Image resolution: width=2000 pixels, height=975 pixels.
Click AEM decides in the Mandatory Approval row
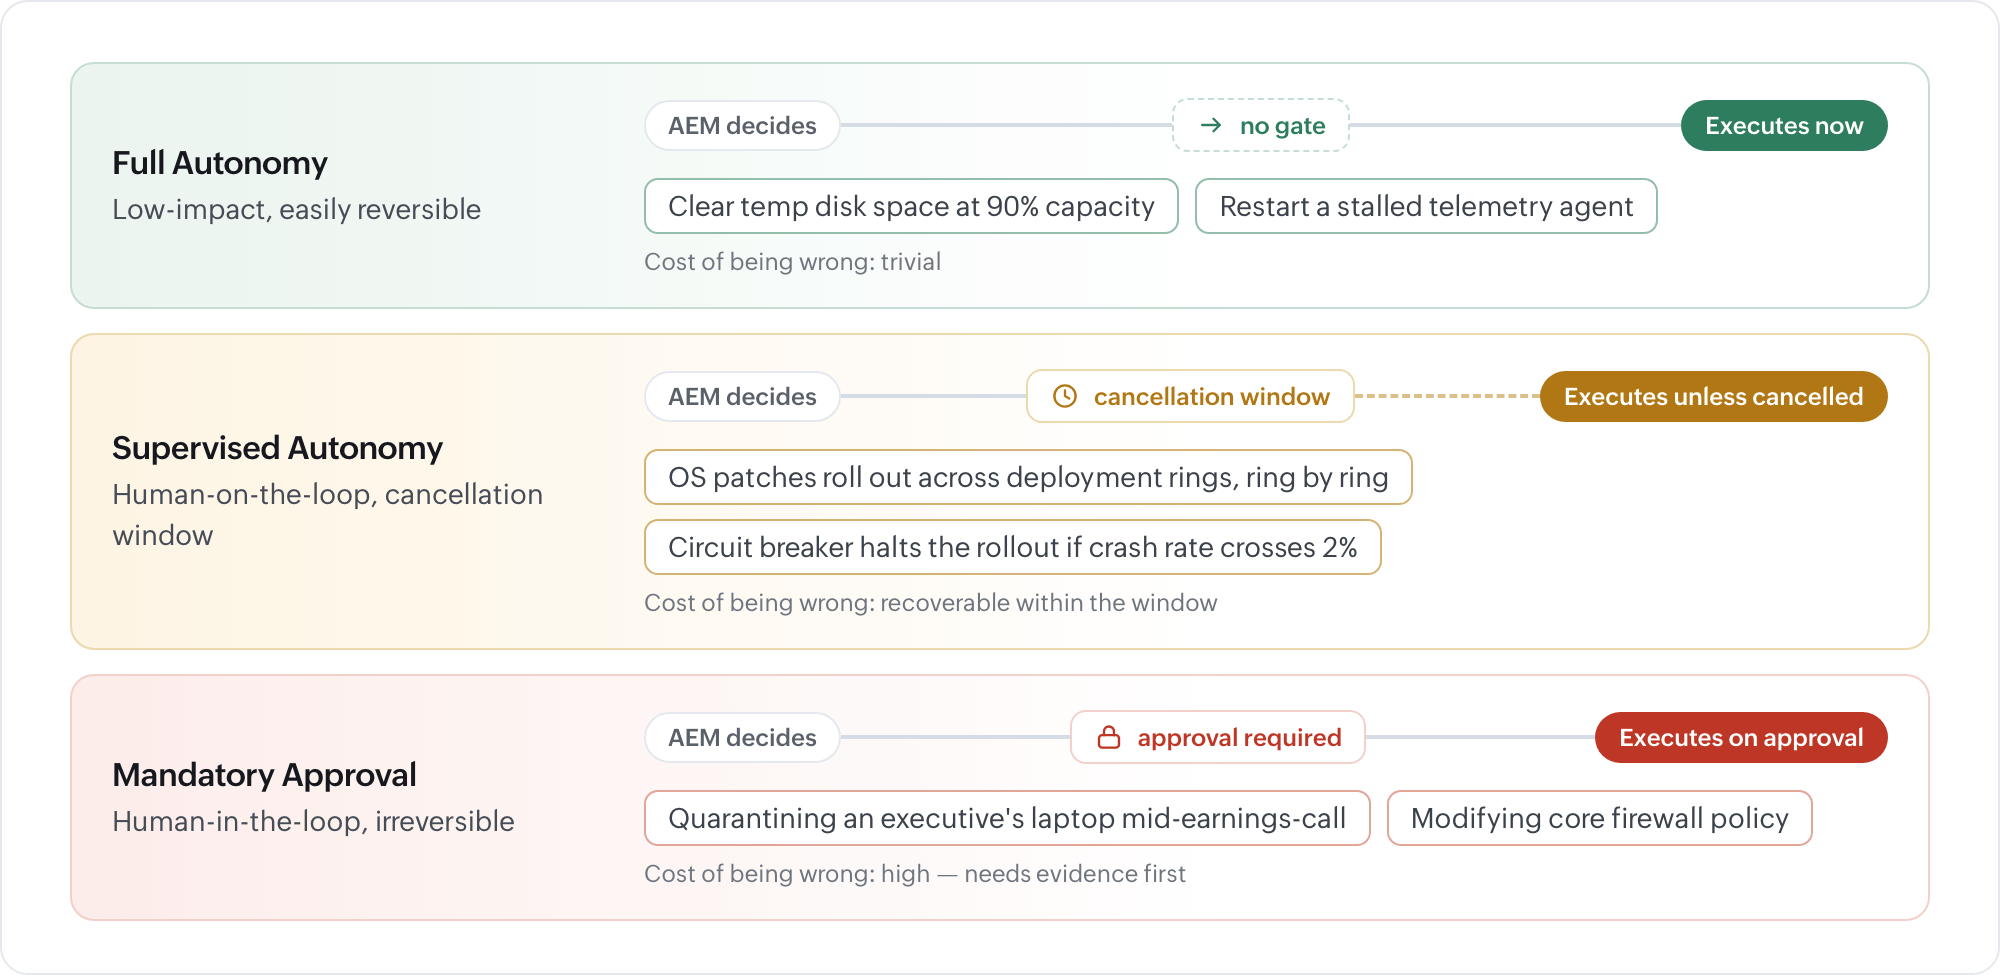pyautogui.click(x=742, y=737)
